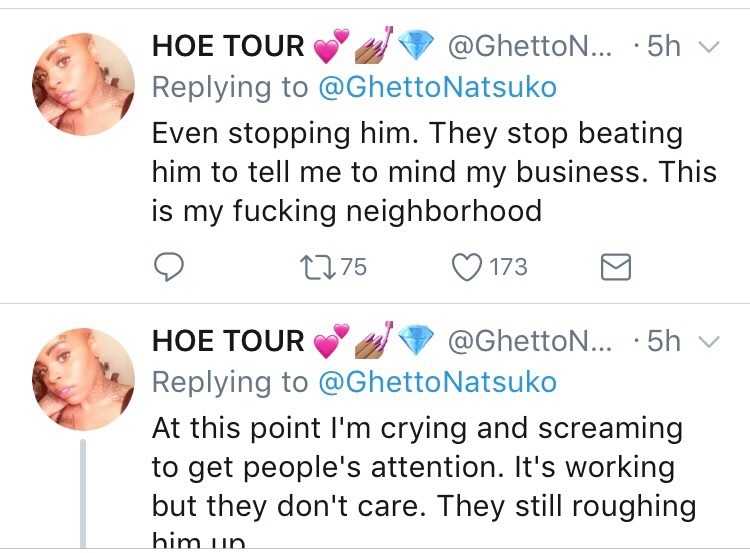The image size is (750, 553).
Task: Open the second tweet's chevron menu
Action: tap(708, 341)
